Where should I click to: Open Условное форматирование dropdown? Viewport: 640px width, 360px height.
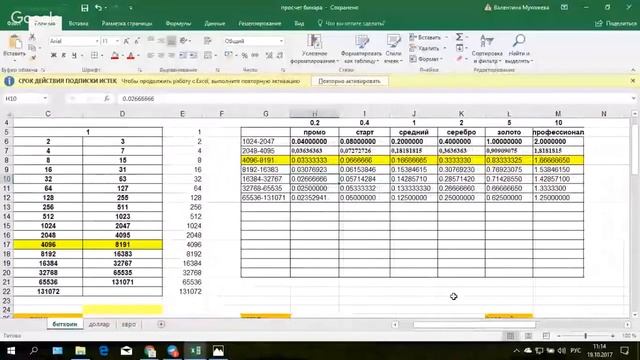[314, 49]
